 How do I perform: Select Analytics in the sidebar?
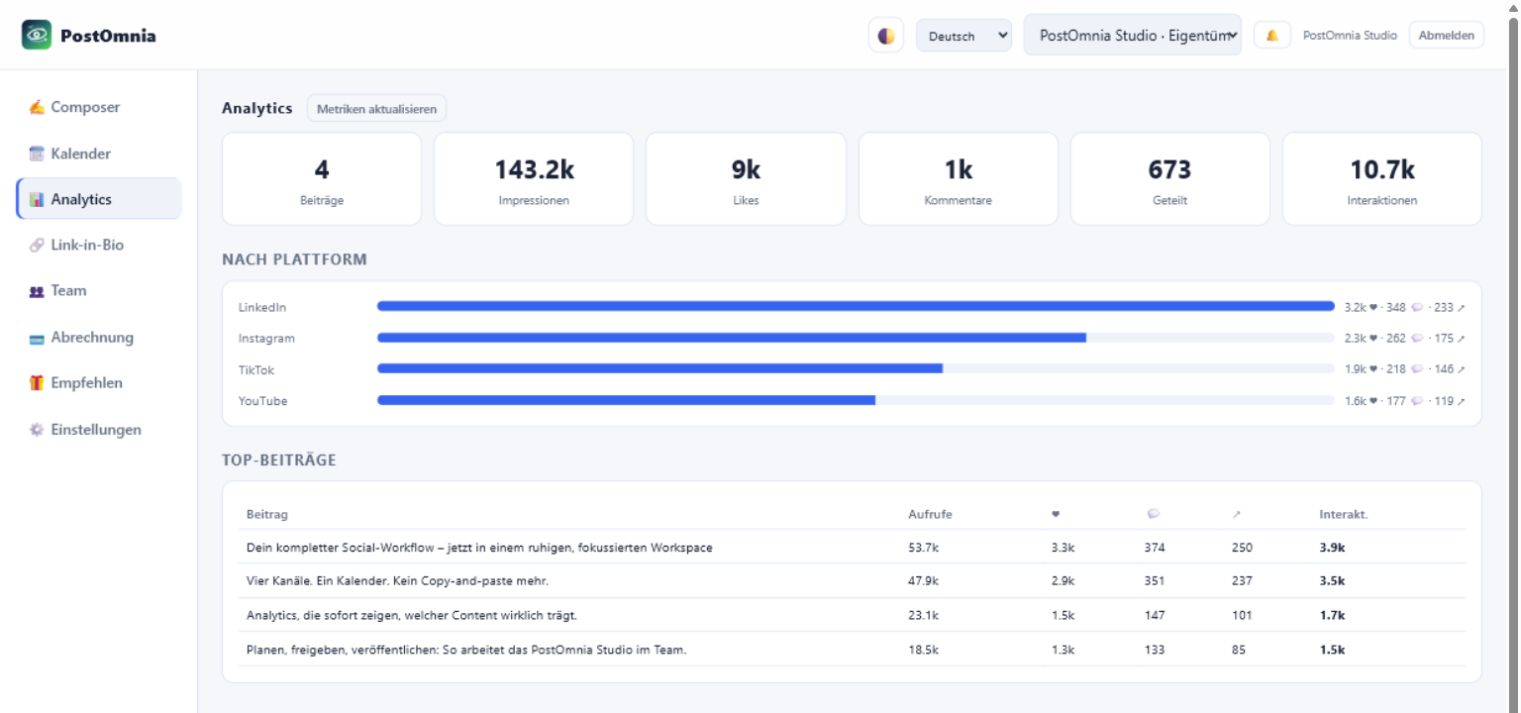pyautogui.click(x=98, y=199)
